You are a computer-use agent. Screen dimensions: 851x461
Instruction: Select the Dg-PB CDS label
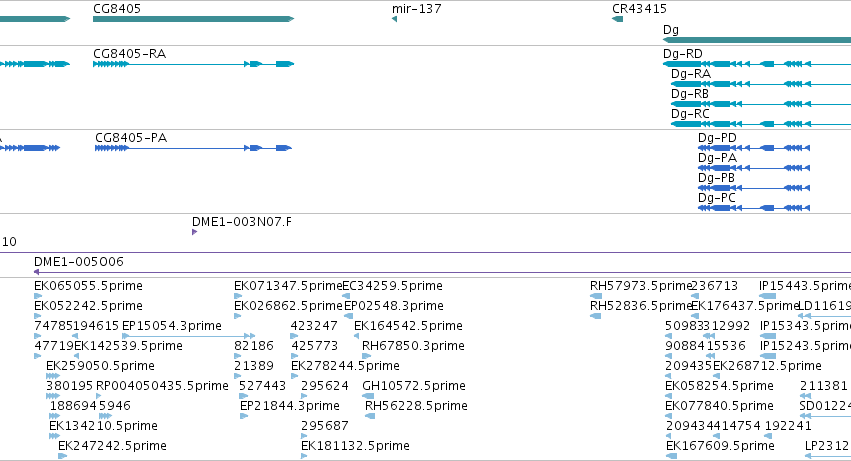(x=716, y=178)
